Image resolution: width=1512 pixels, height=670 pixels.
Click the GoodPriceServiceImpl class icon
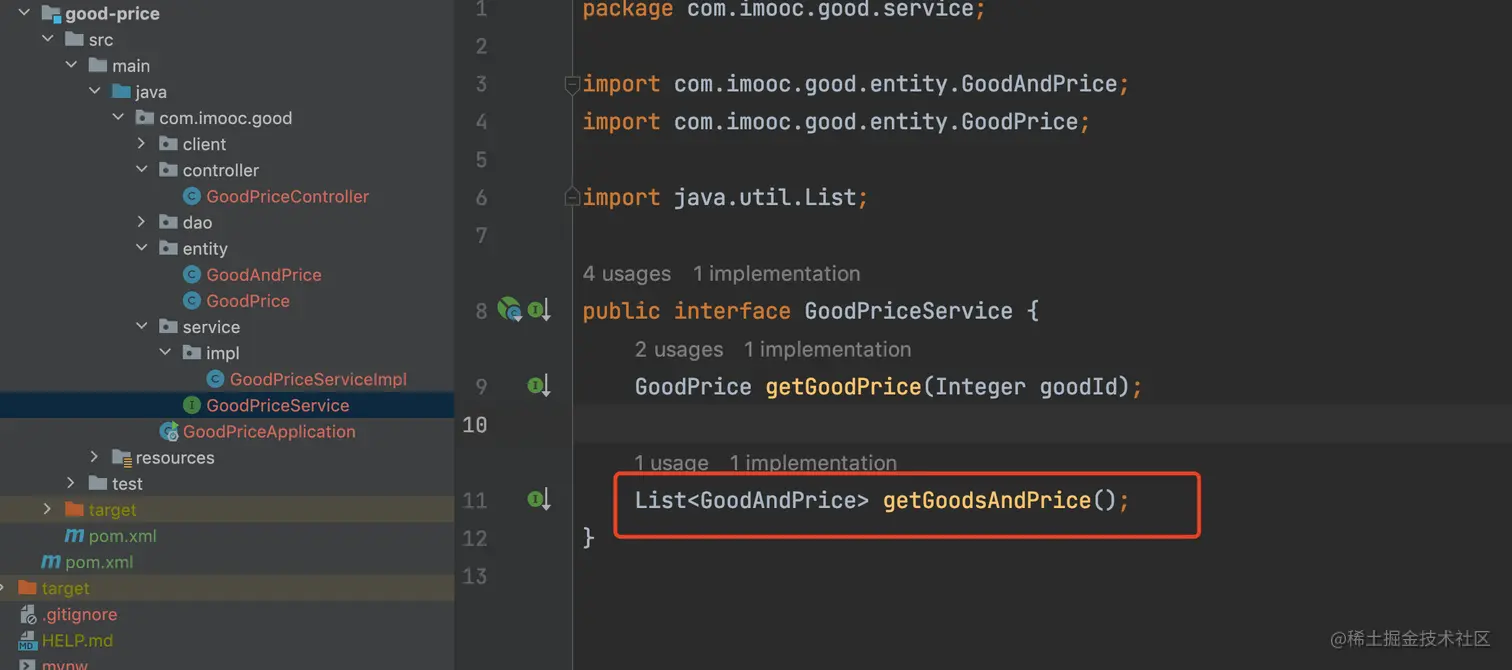coord(215,379)
